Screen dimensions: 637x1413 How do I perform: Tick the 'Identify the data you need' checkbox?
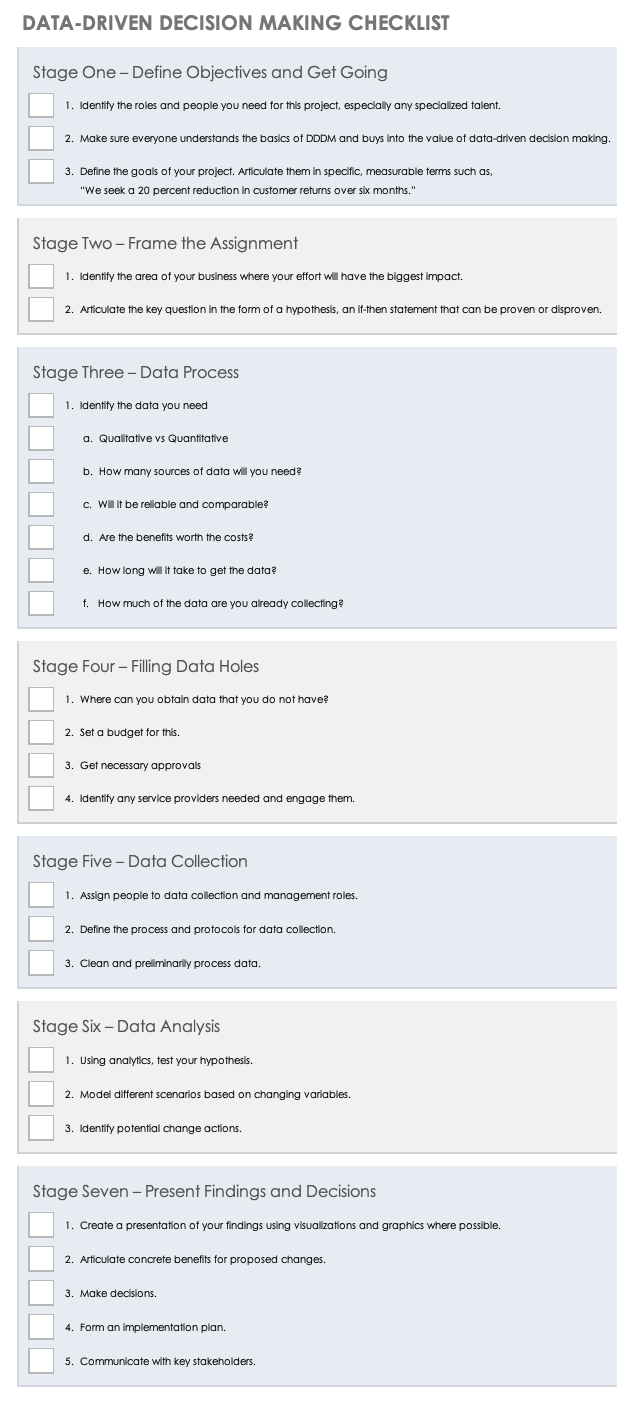pyautogui.click(x=41, y=405)
